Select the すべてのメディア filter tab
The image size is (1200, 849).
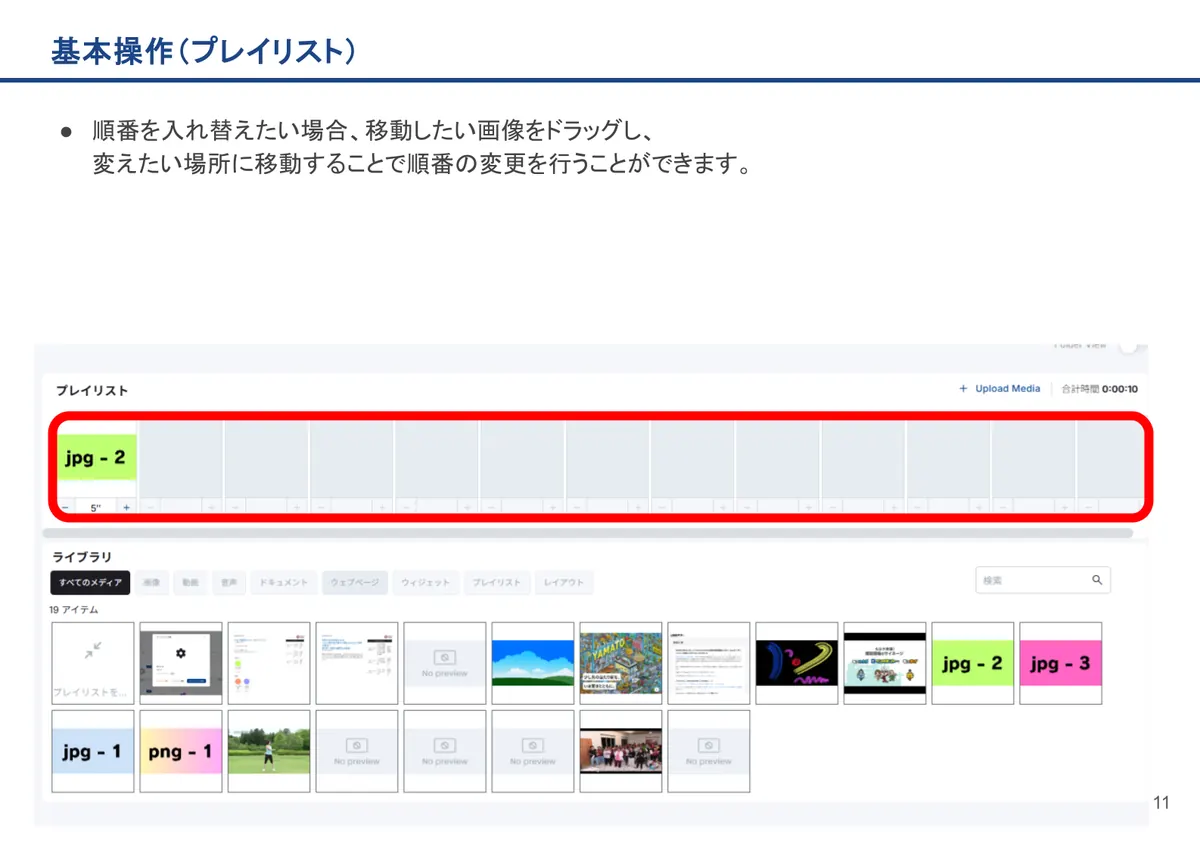(x=90, y=582)
